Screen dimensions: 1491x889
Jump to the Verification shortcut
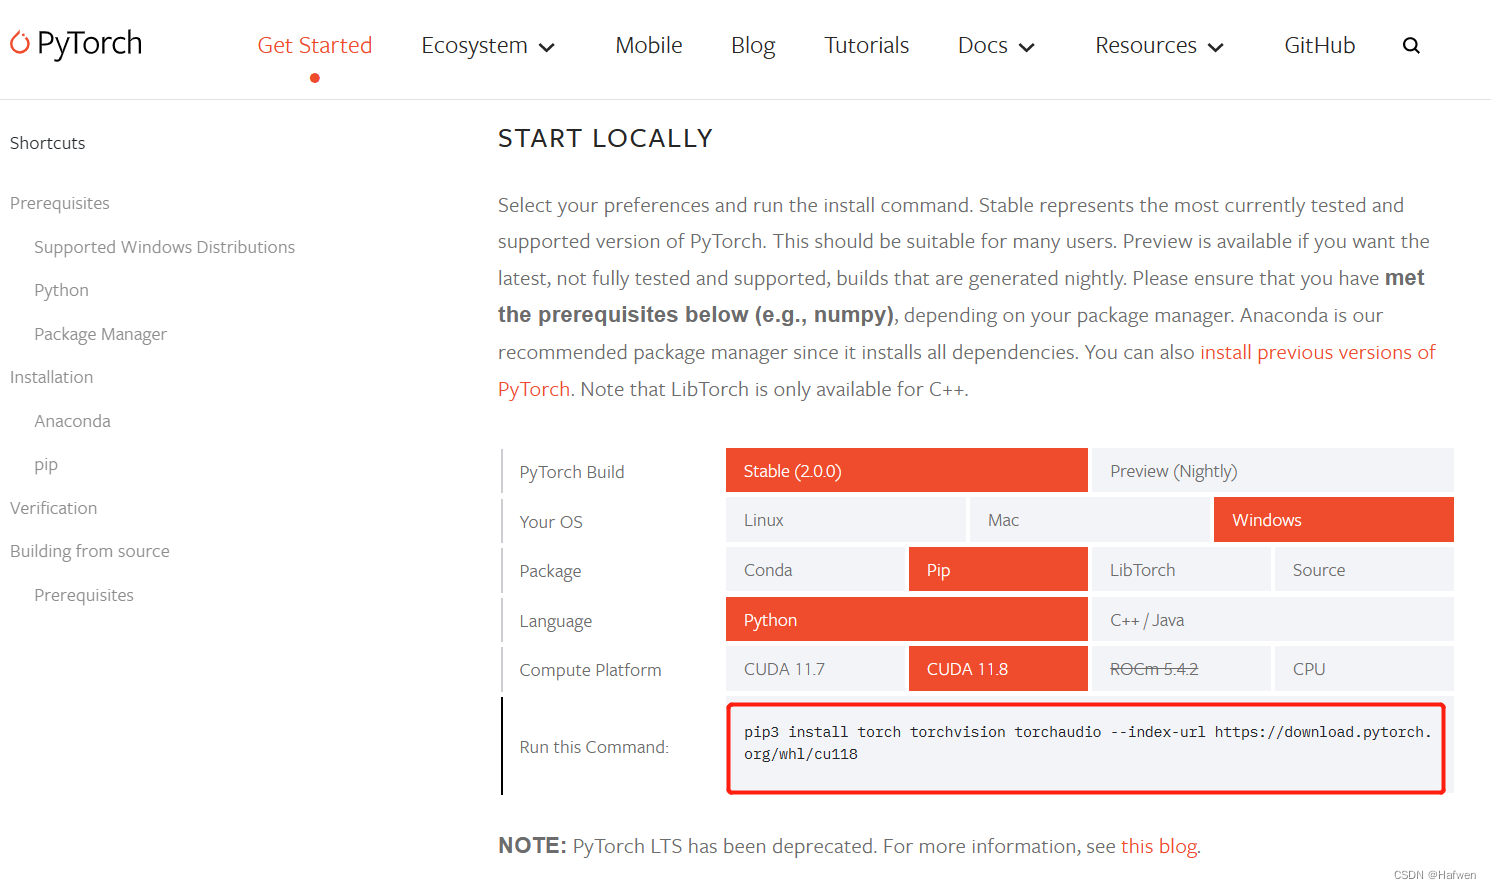[x=54, y=508]
